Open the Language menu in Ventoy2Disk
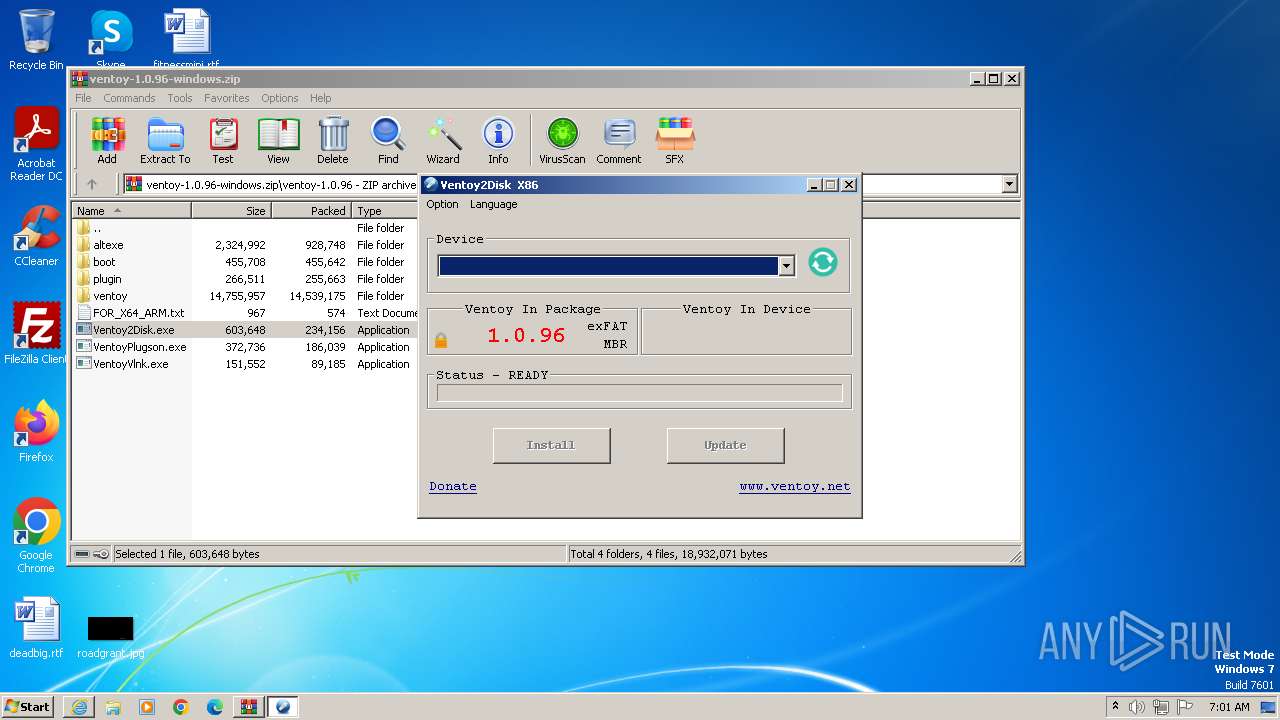This screenshot has height=720, width=1280. click(494, 204)
